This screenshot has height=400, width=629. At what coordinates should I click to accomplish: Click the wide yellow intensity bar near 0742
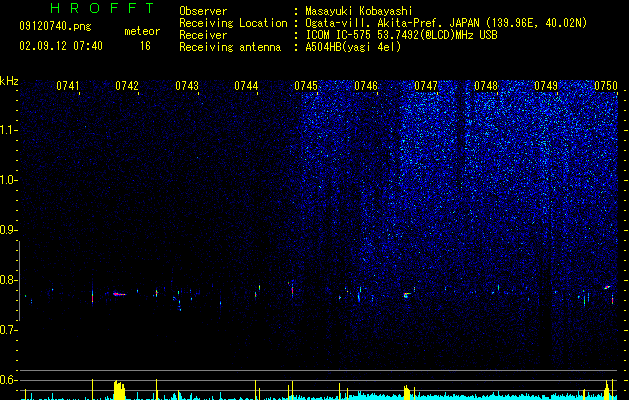click(119, 390)
